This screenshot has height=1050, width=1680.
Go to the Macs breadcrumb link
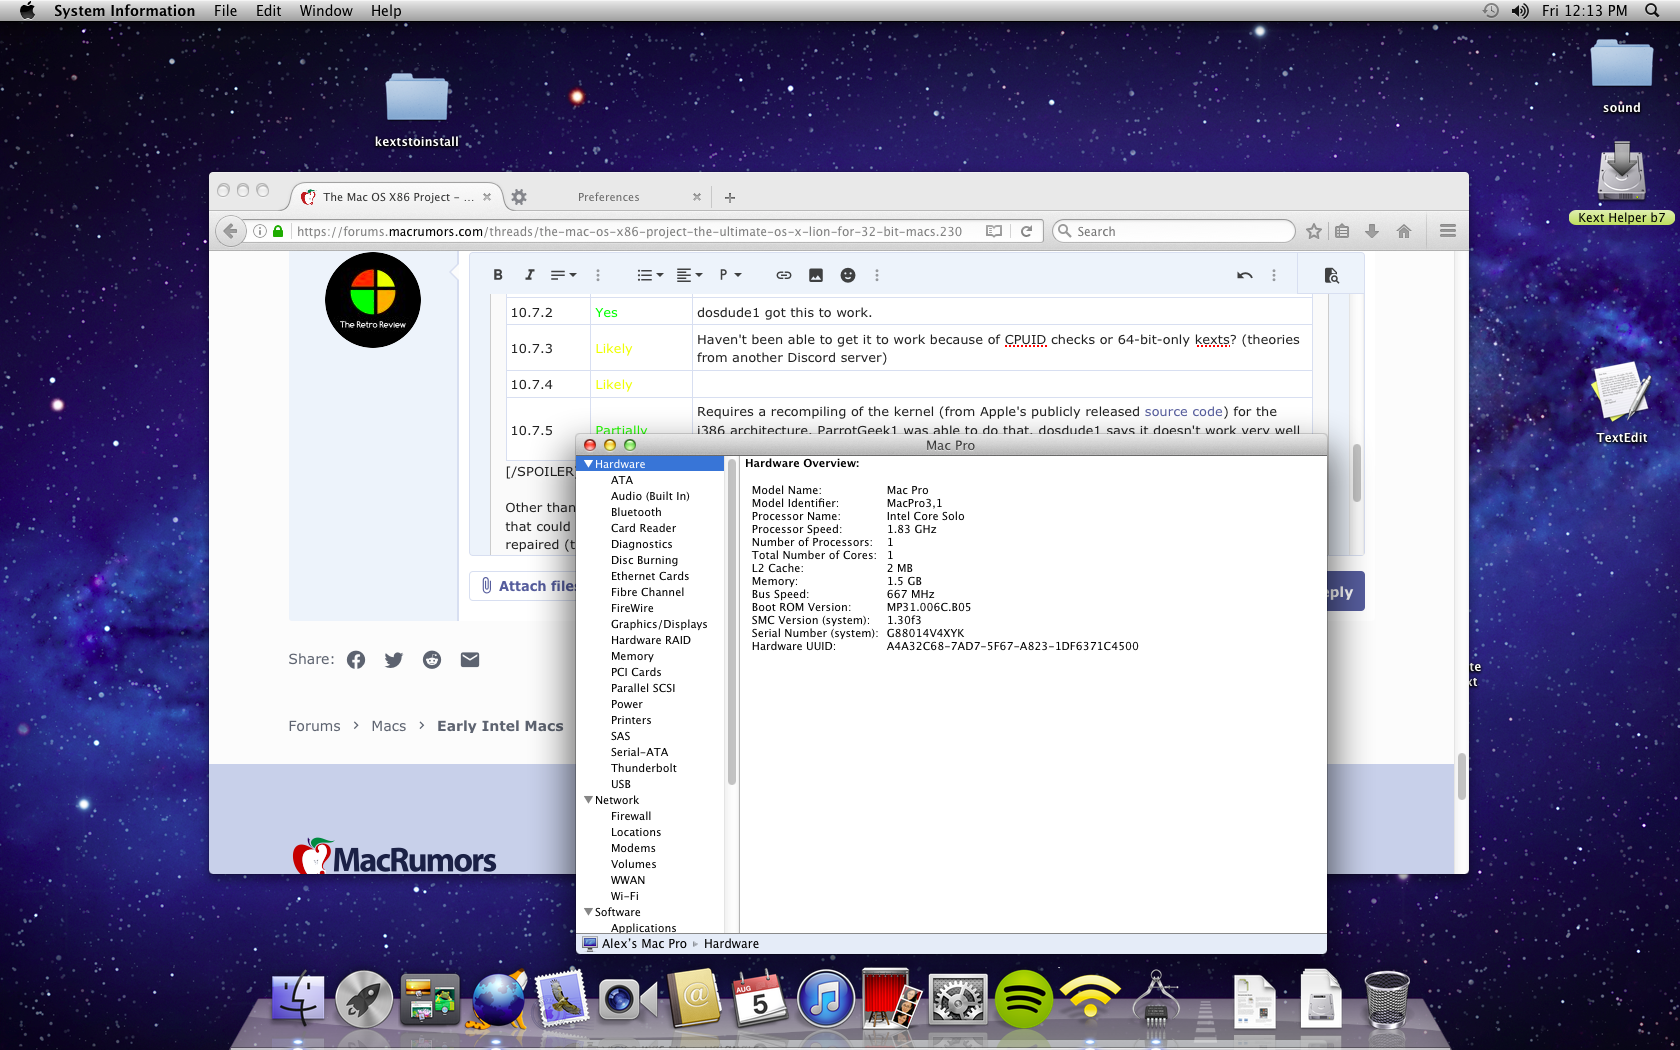coord(388,726)
